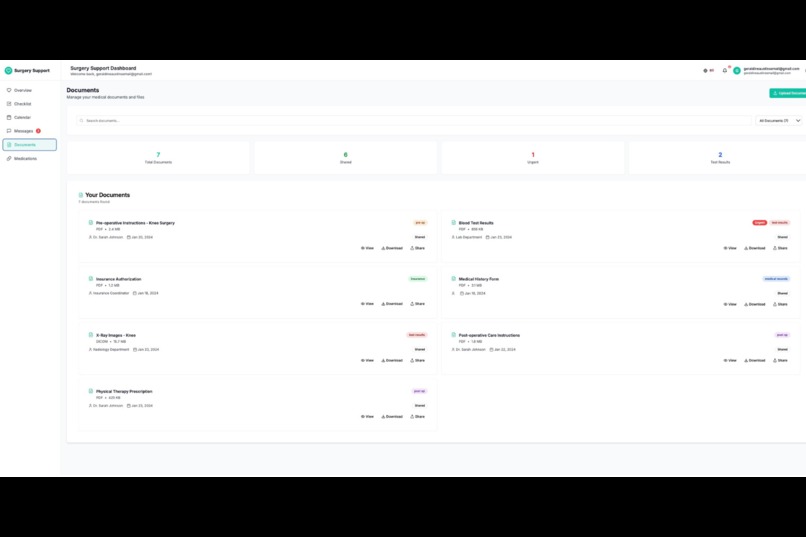Click the post-op tag on Physical Therapy Prescription

[419, 392]
